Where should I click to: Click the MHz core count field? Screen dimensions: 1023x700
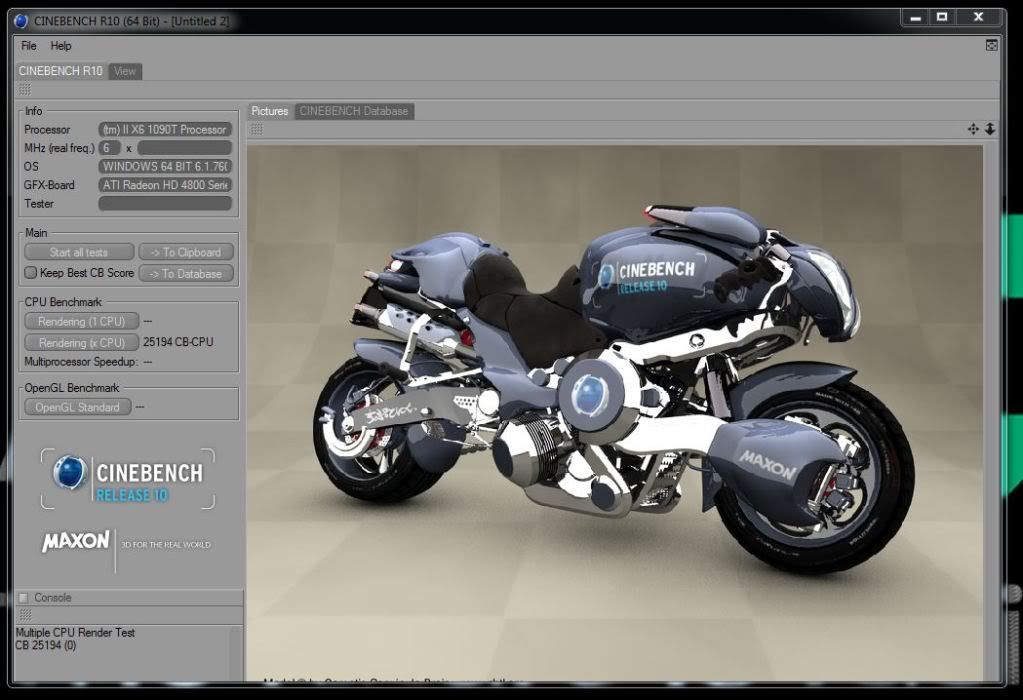pyautogui.click(x=109, y=148)
